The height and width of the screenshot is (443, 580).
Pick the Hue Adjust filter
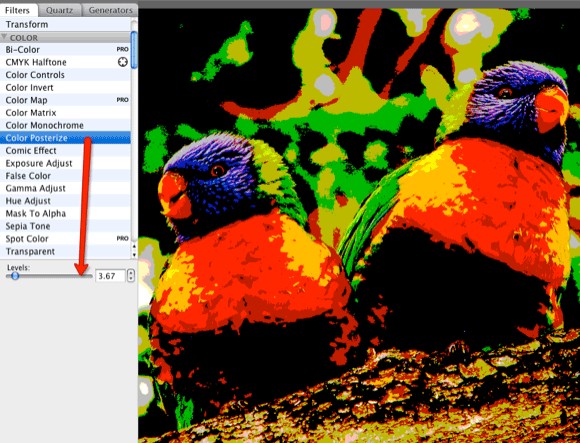coord(65,201)
